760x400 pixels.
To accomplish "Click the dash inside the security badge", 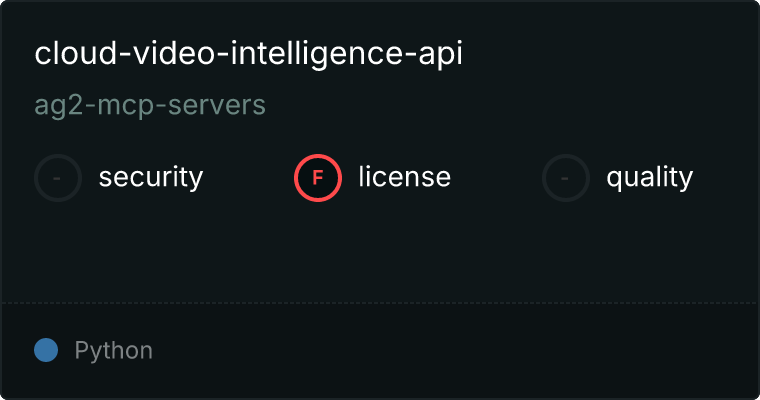I will click(58, 178).
